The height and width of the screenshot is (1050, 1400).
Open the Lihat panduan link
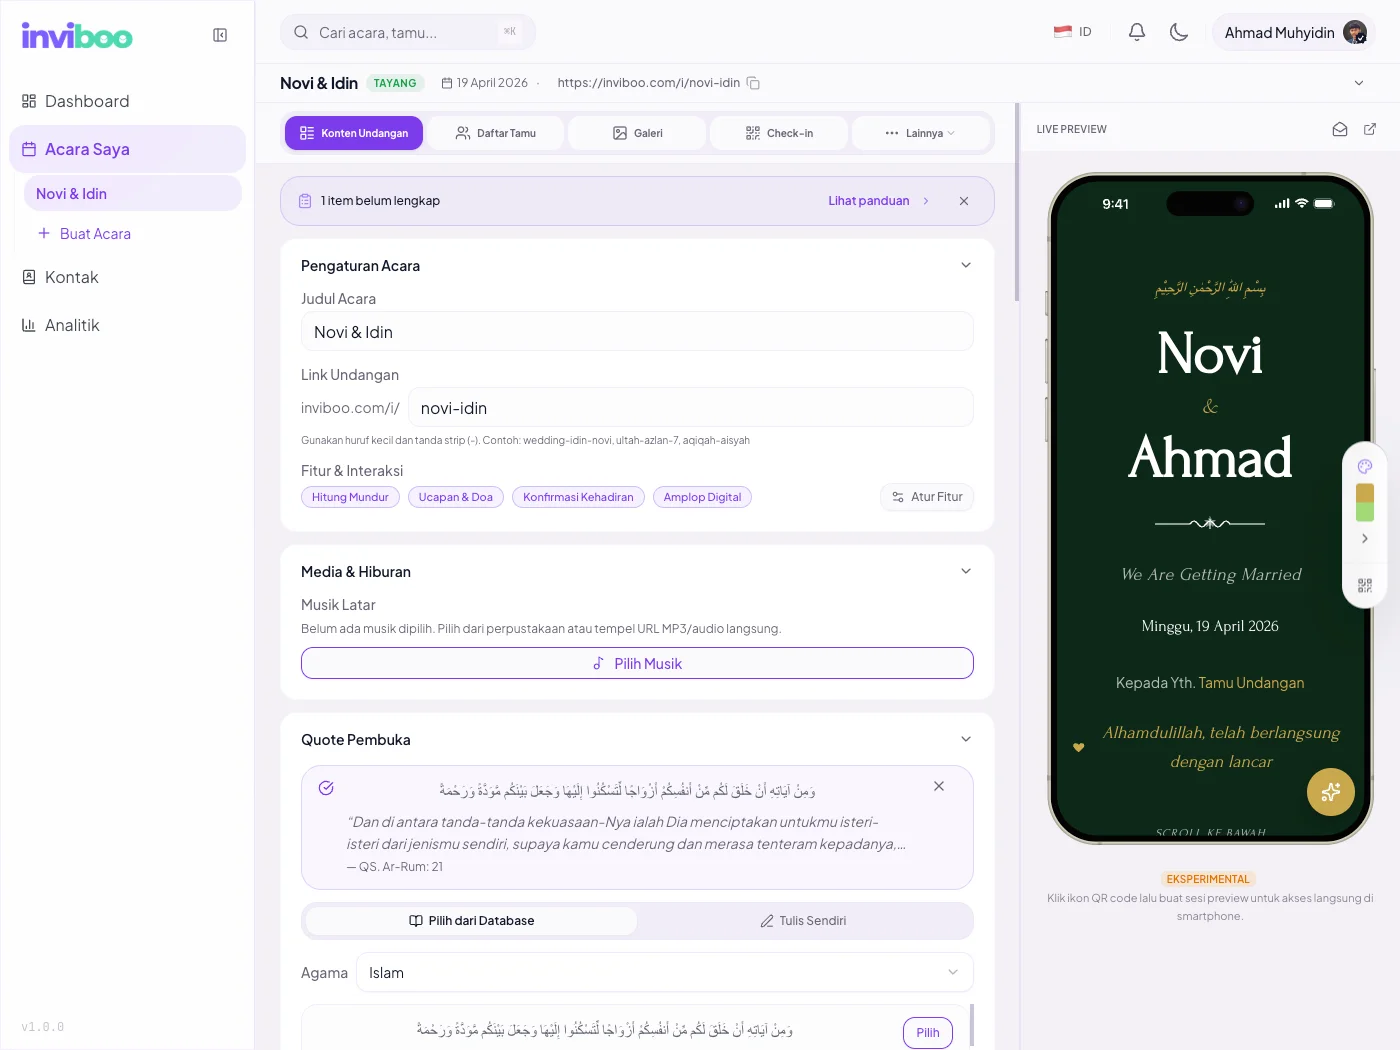[869, 201]
